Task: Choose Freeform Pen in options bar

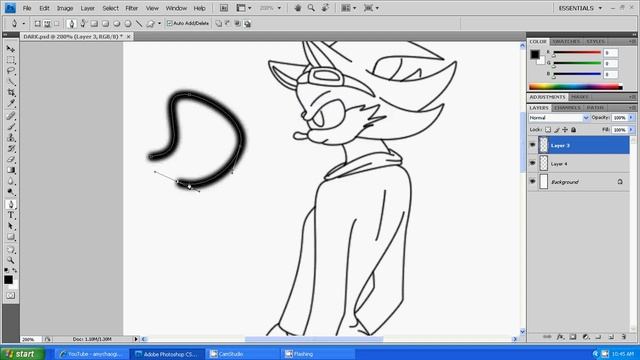Action: coord(83,24)
